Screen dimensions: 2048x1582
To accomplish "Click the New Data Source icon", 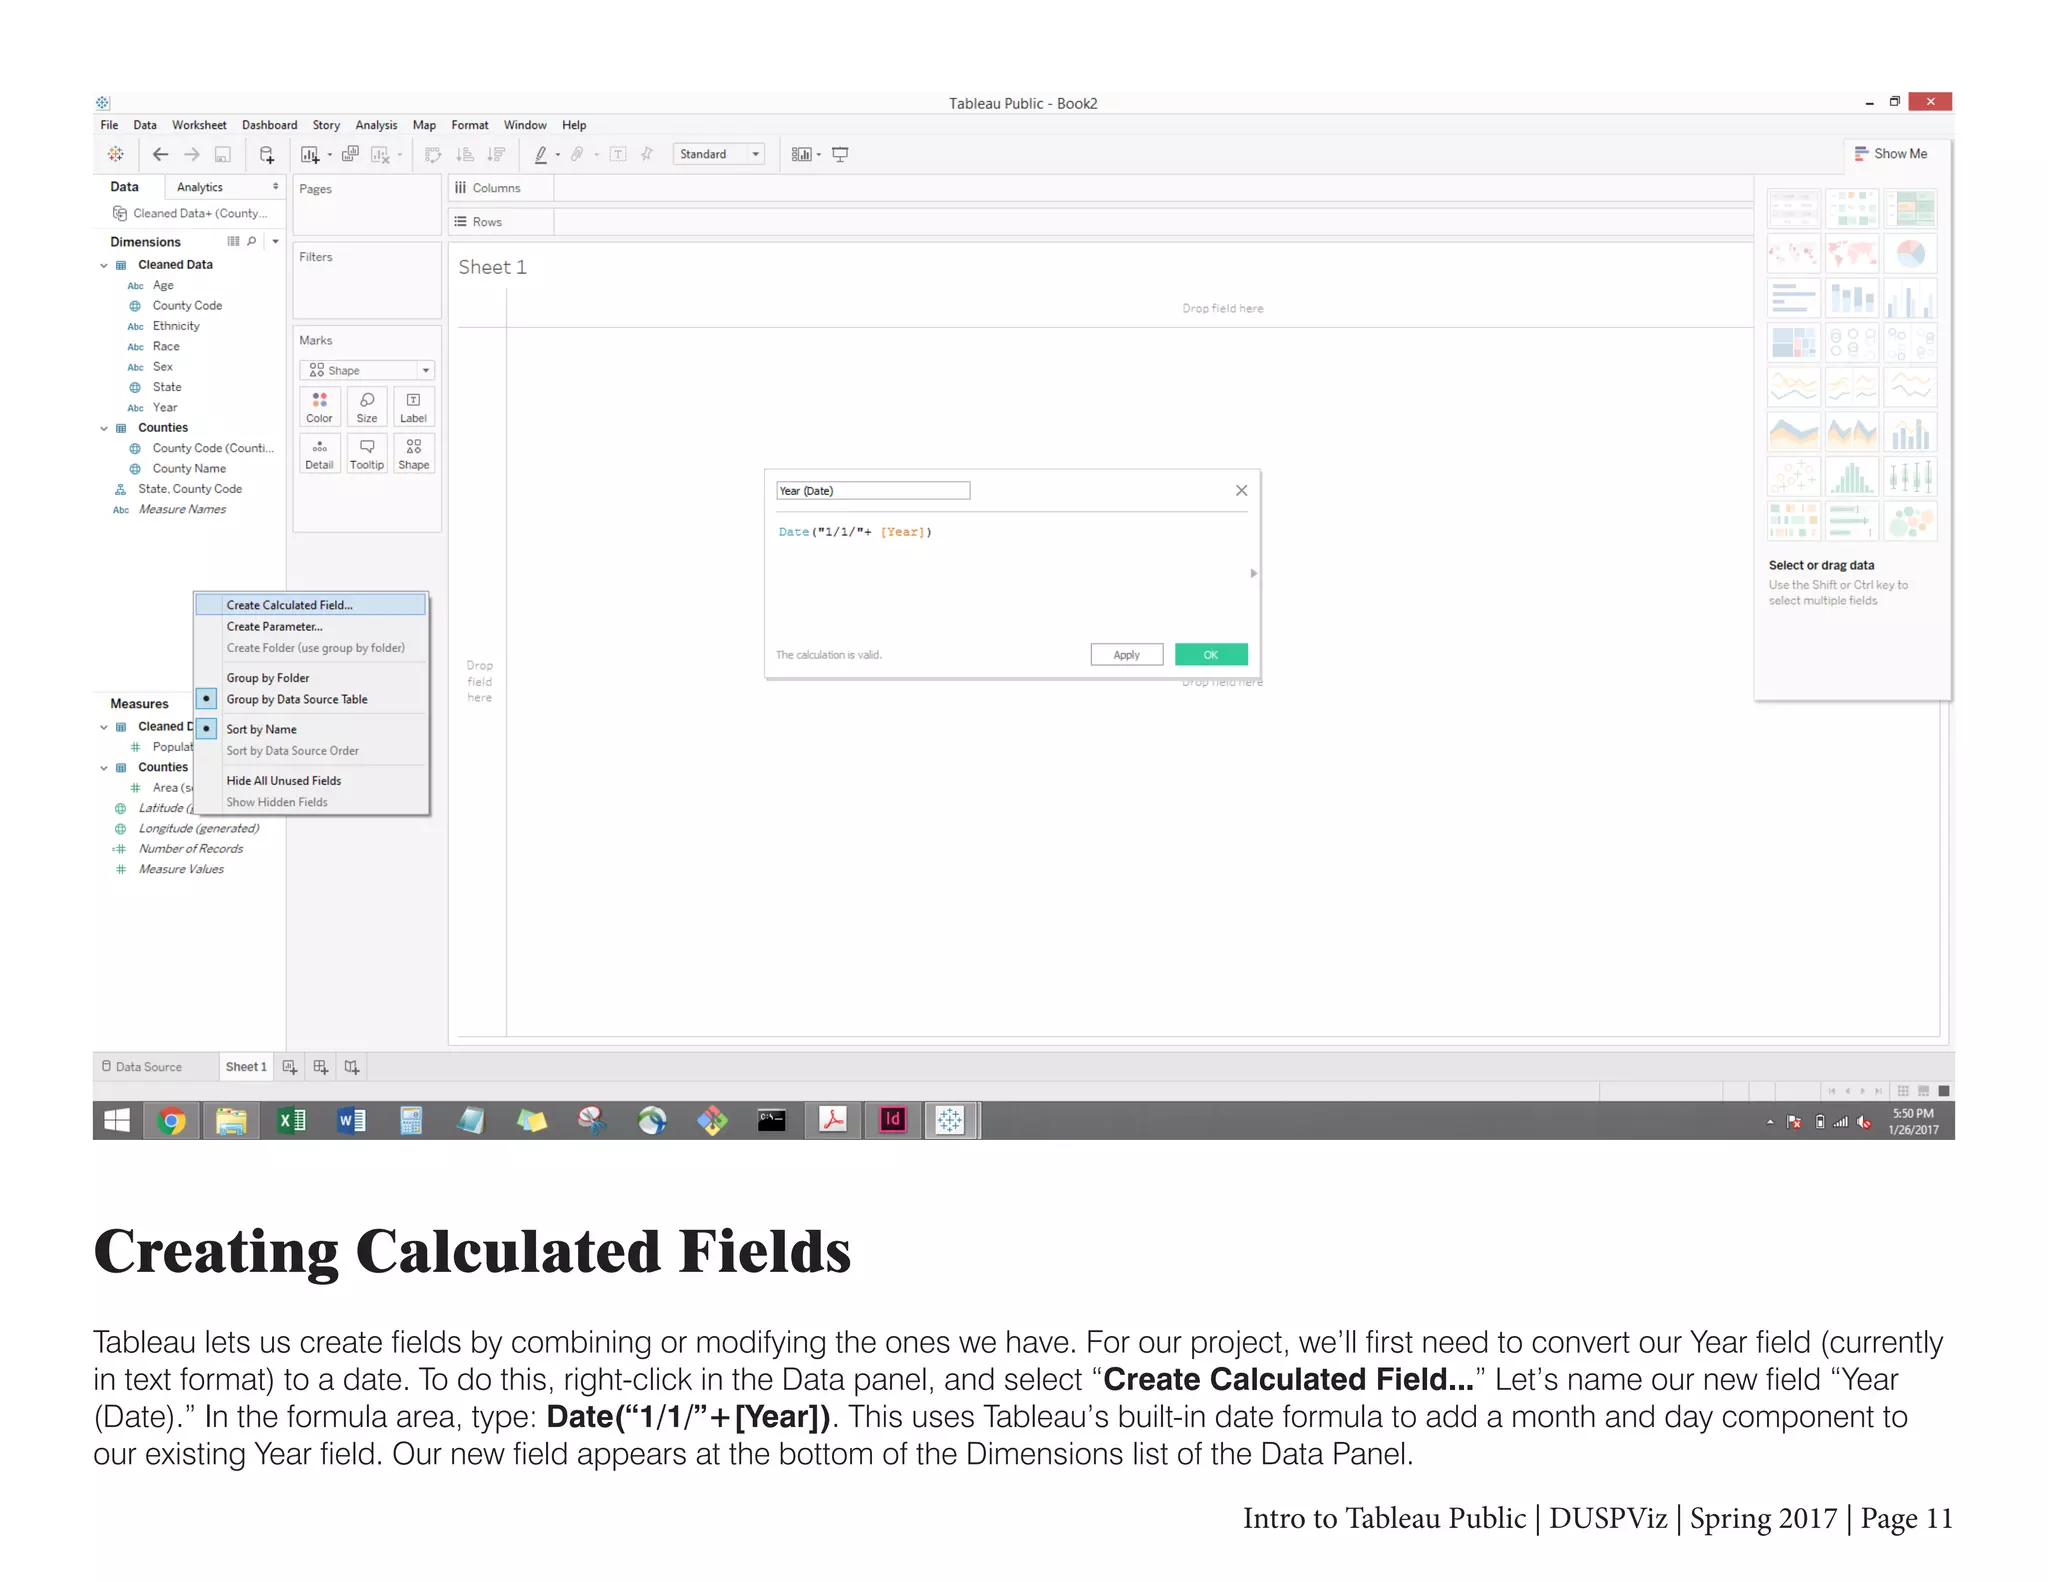I will click(x=267, y=154).
